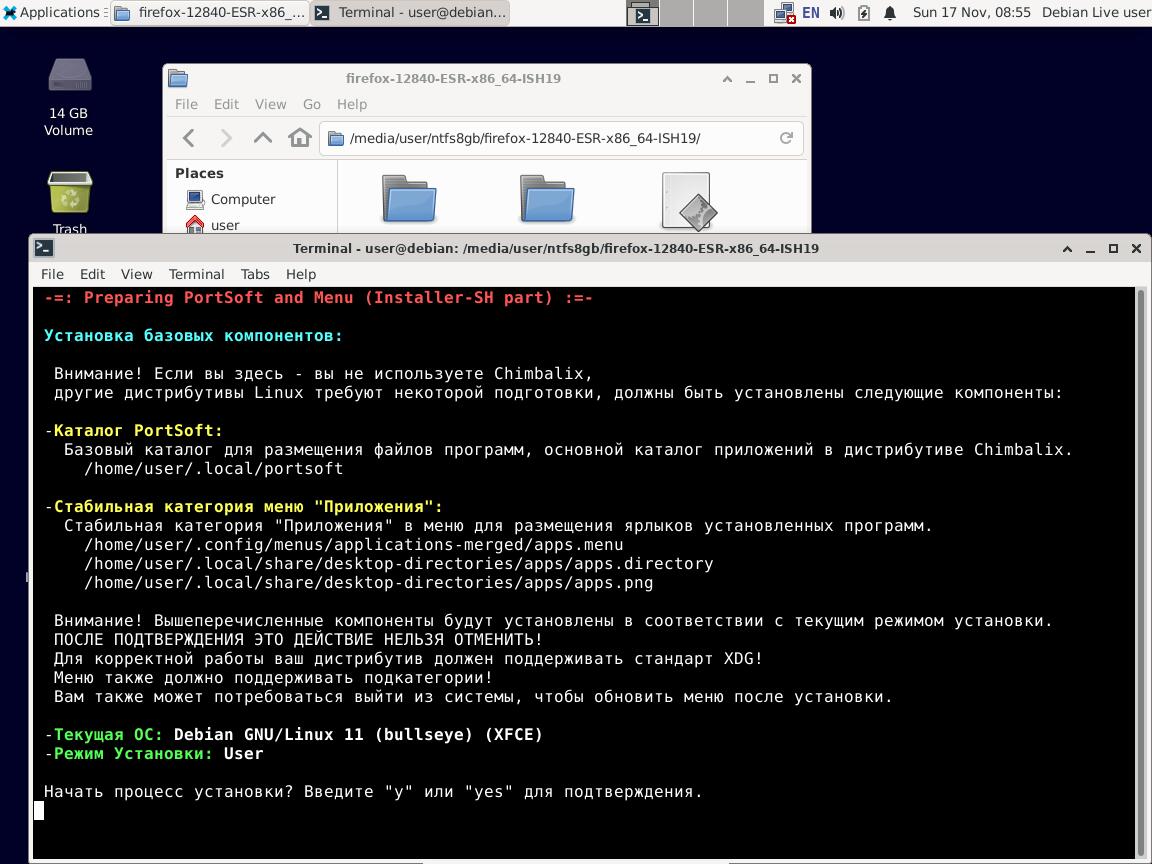This screenshot has width=1152, height=864.
Task: Open the network connection tray icon
Action: coord(785,12)
